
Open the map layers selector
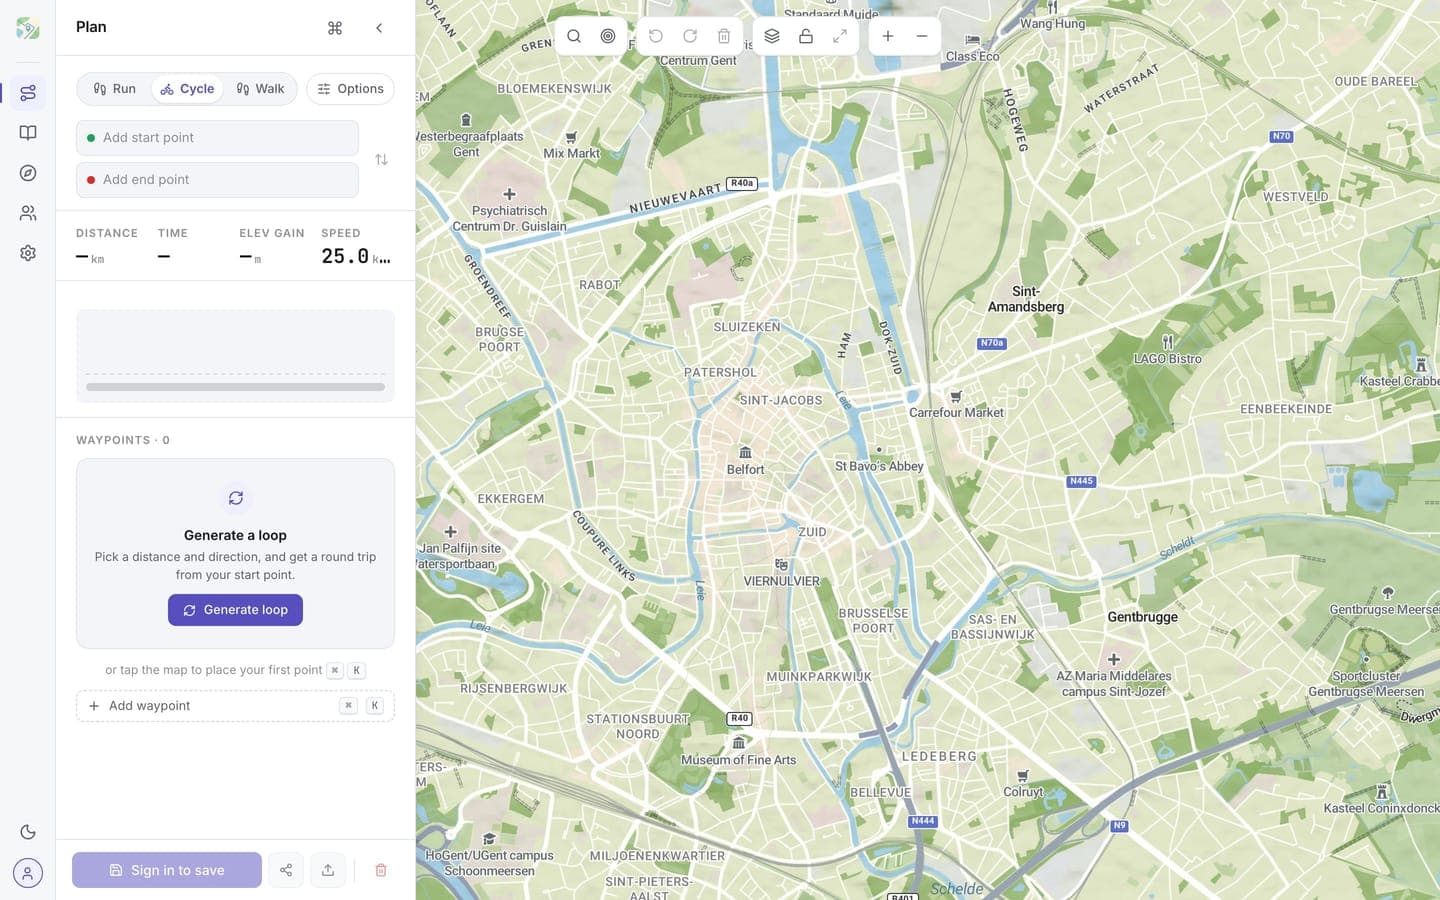(x=772, y=36)
